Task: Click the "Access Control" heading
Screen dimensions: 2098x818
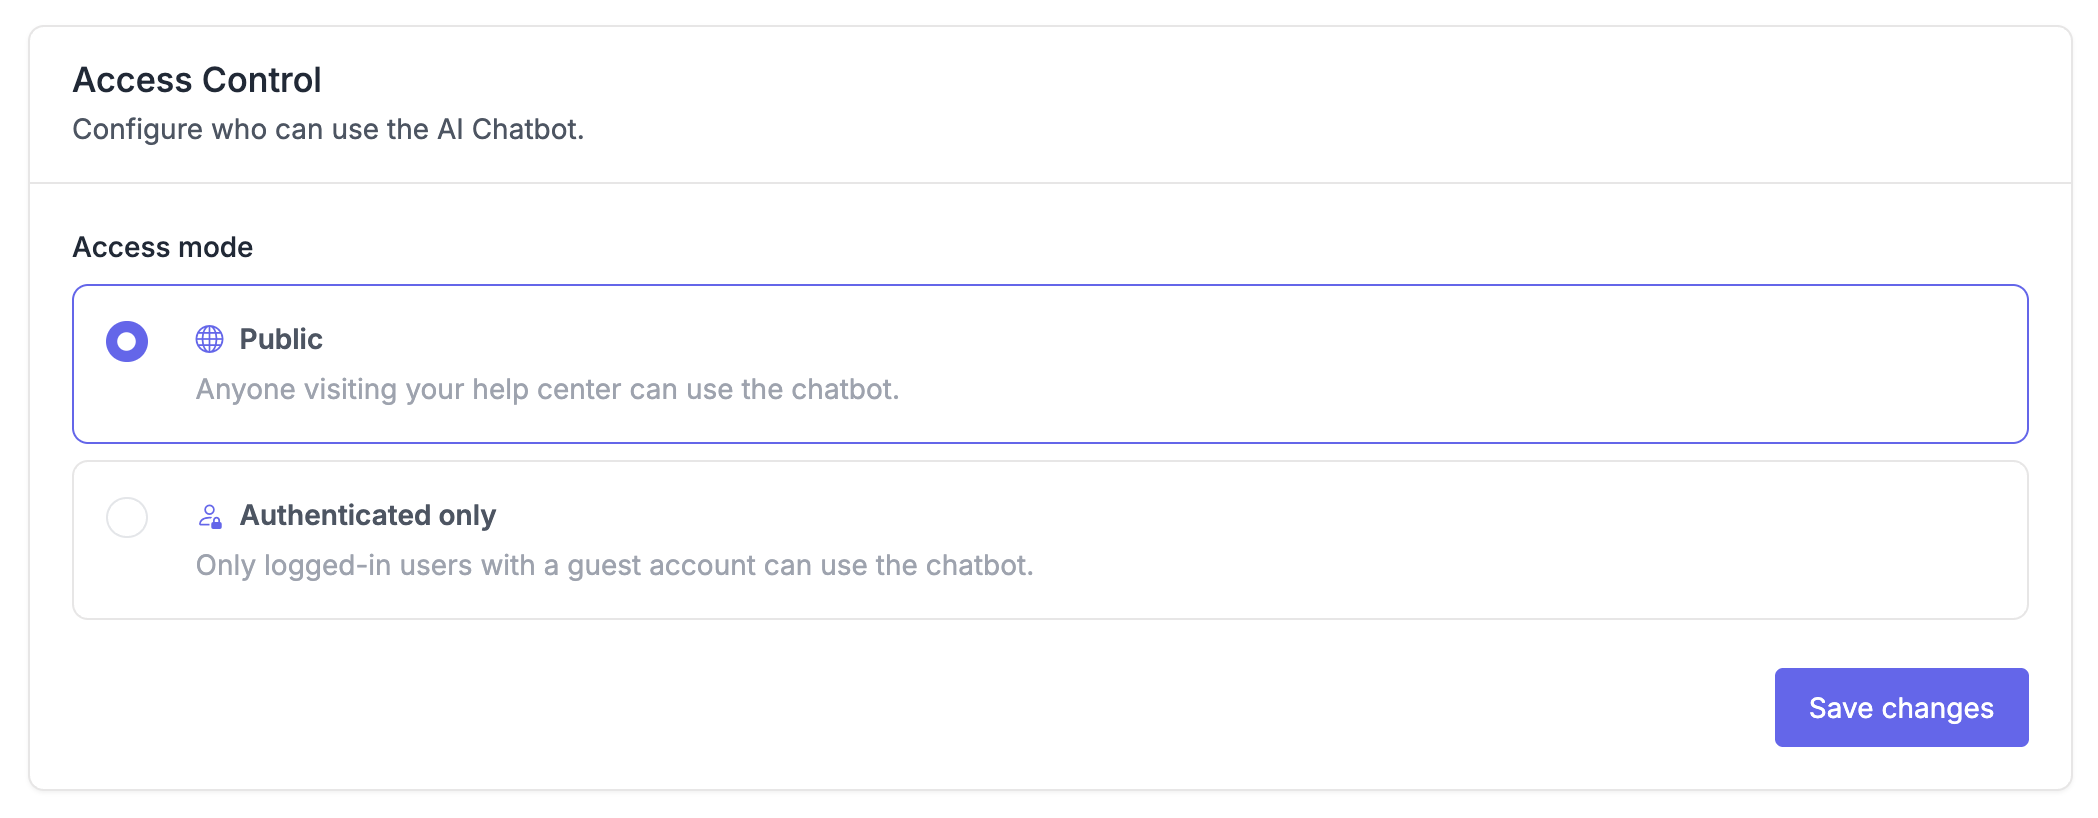Action: pyautogui.click(x=197, y=80)
